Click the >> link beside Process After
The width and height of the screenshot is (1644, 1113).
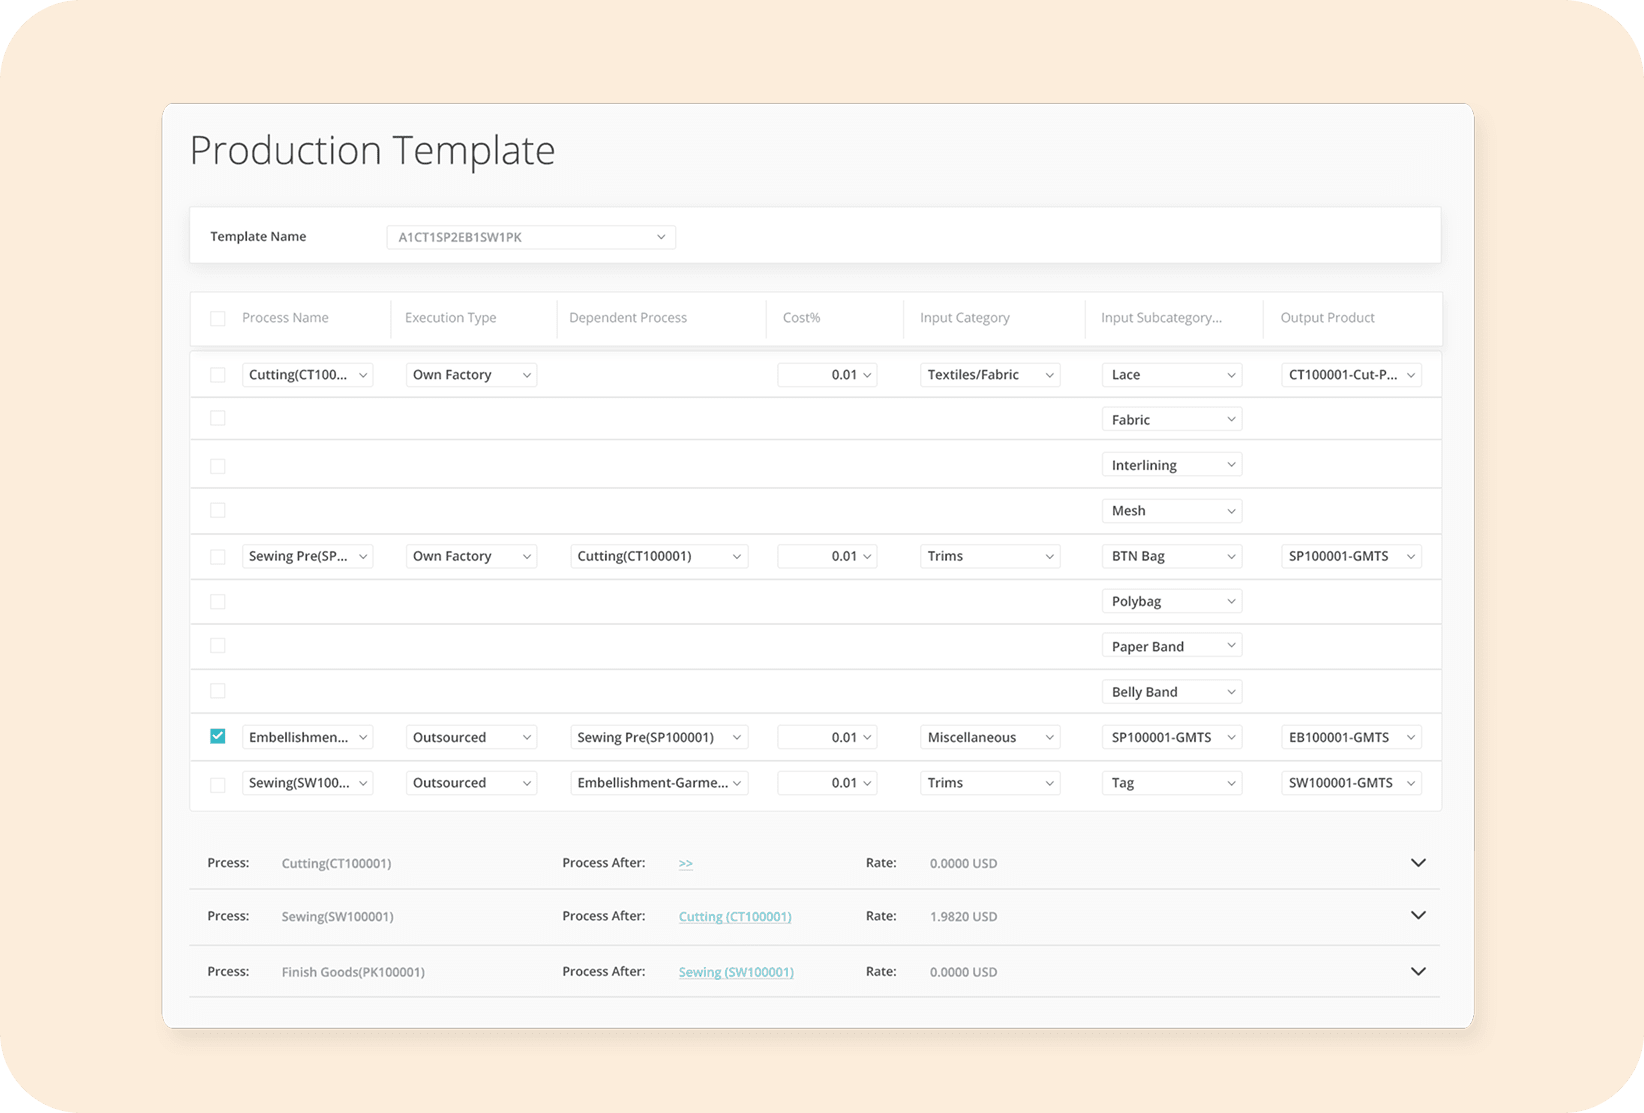coord(685,863)
